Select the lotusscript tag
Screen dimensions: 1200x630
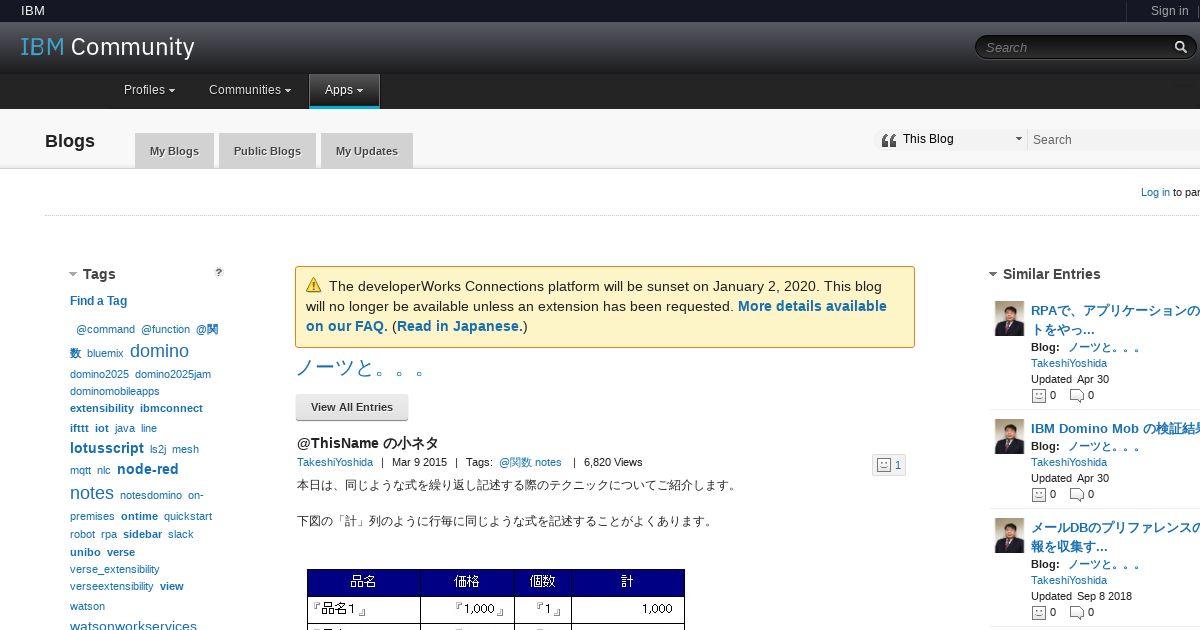(107, 448)
